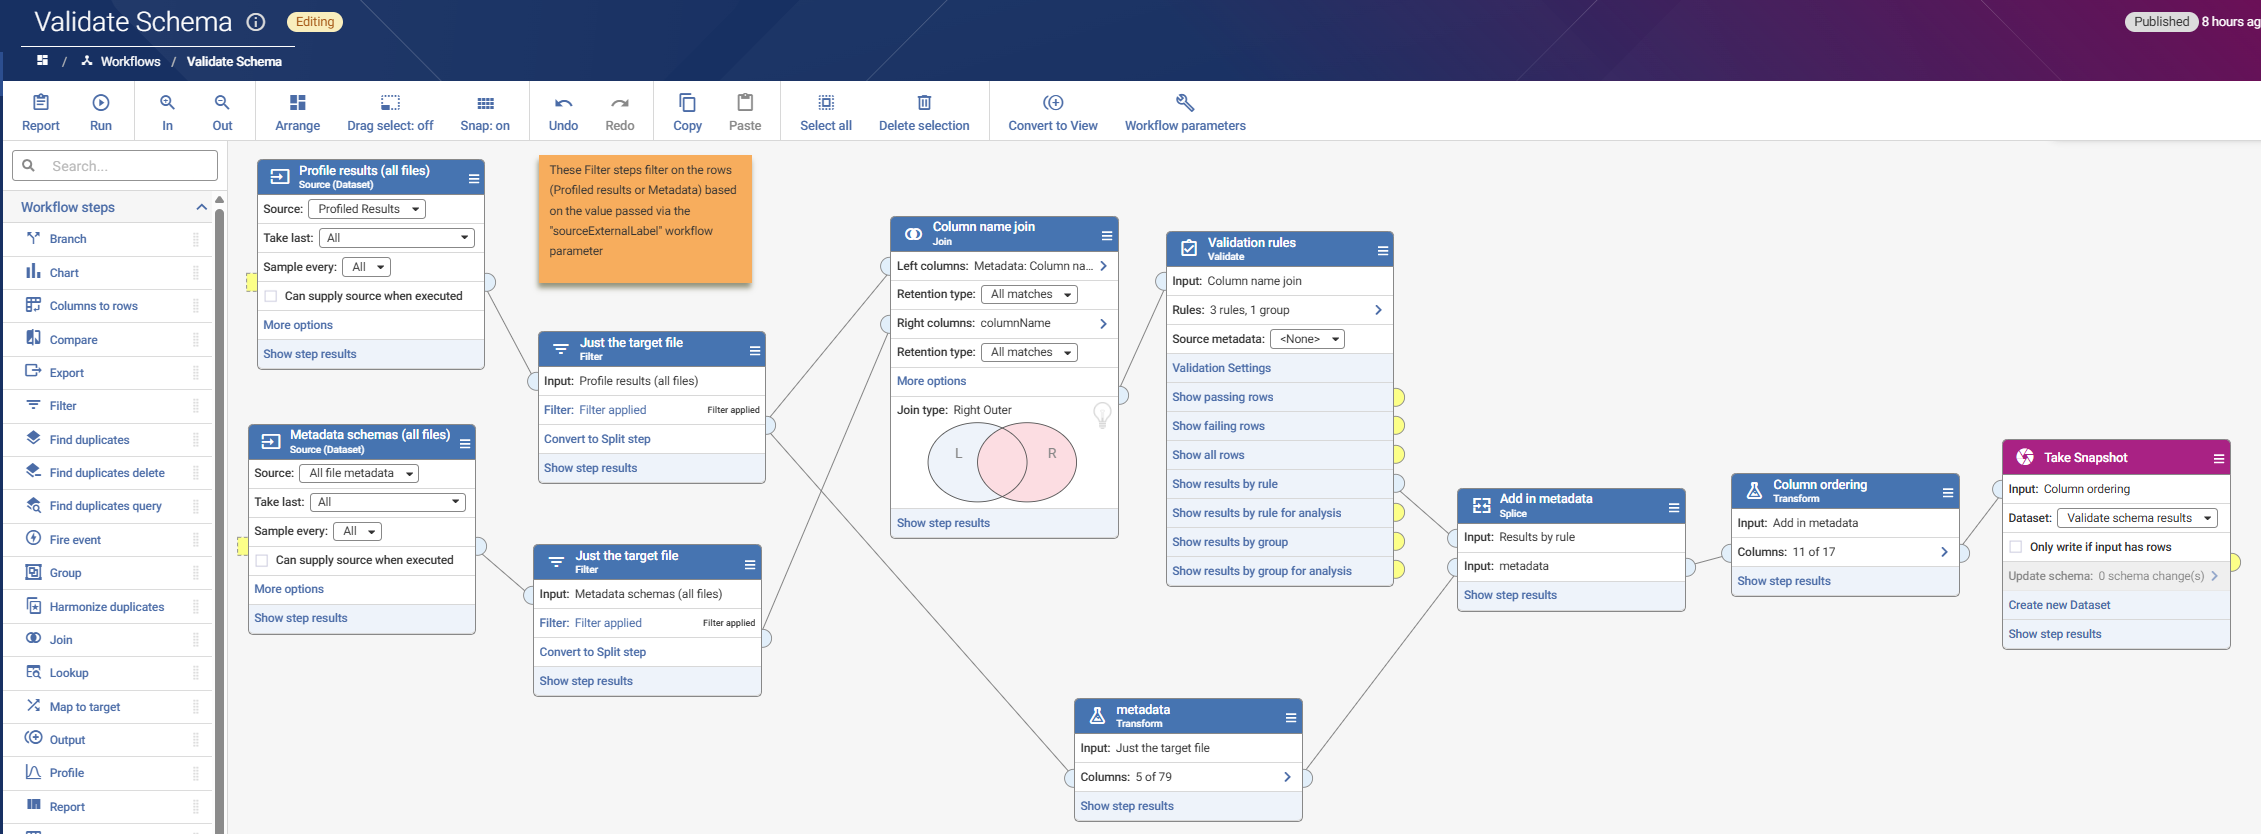Arrange workflow steps automatically

298,112
